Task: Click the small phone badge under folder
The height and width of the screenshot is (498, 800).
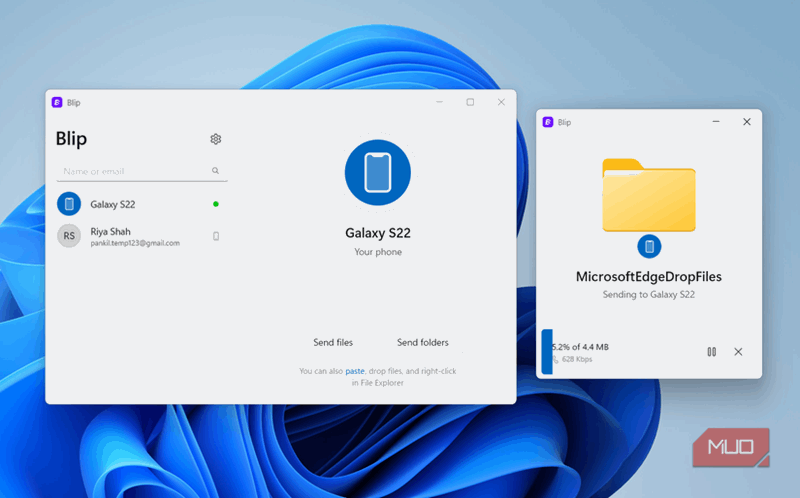Action: [649, 246]
